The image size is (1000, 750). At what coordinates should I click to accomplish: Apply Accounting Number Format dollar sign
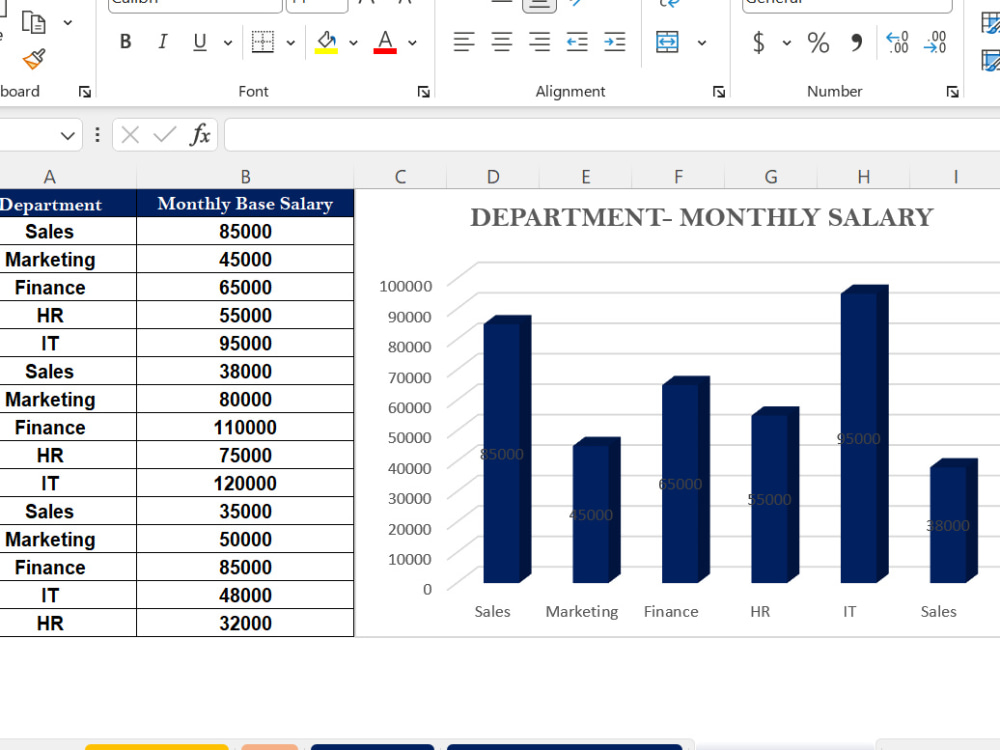tap(758, 42)
